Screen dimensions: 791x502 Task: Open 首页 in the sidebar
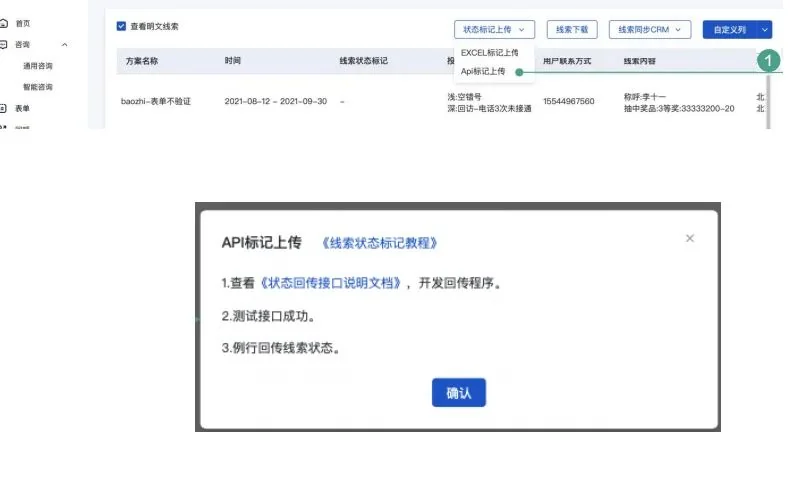23,23
